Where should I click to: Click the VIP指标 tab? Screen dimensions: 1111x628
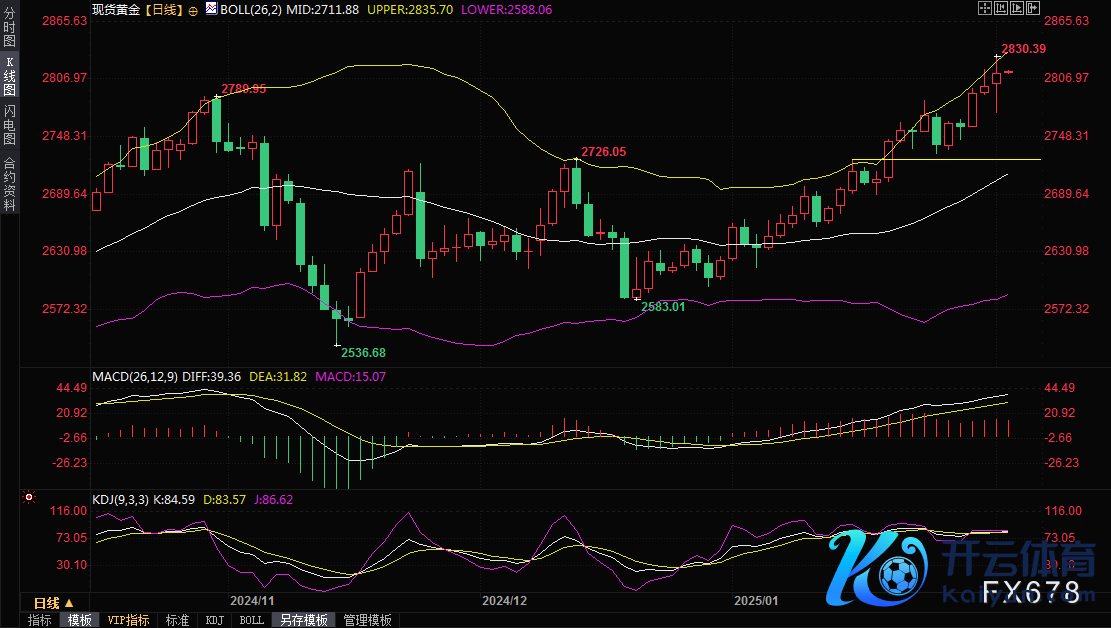click(128, 620)
